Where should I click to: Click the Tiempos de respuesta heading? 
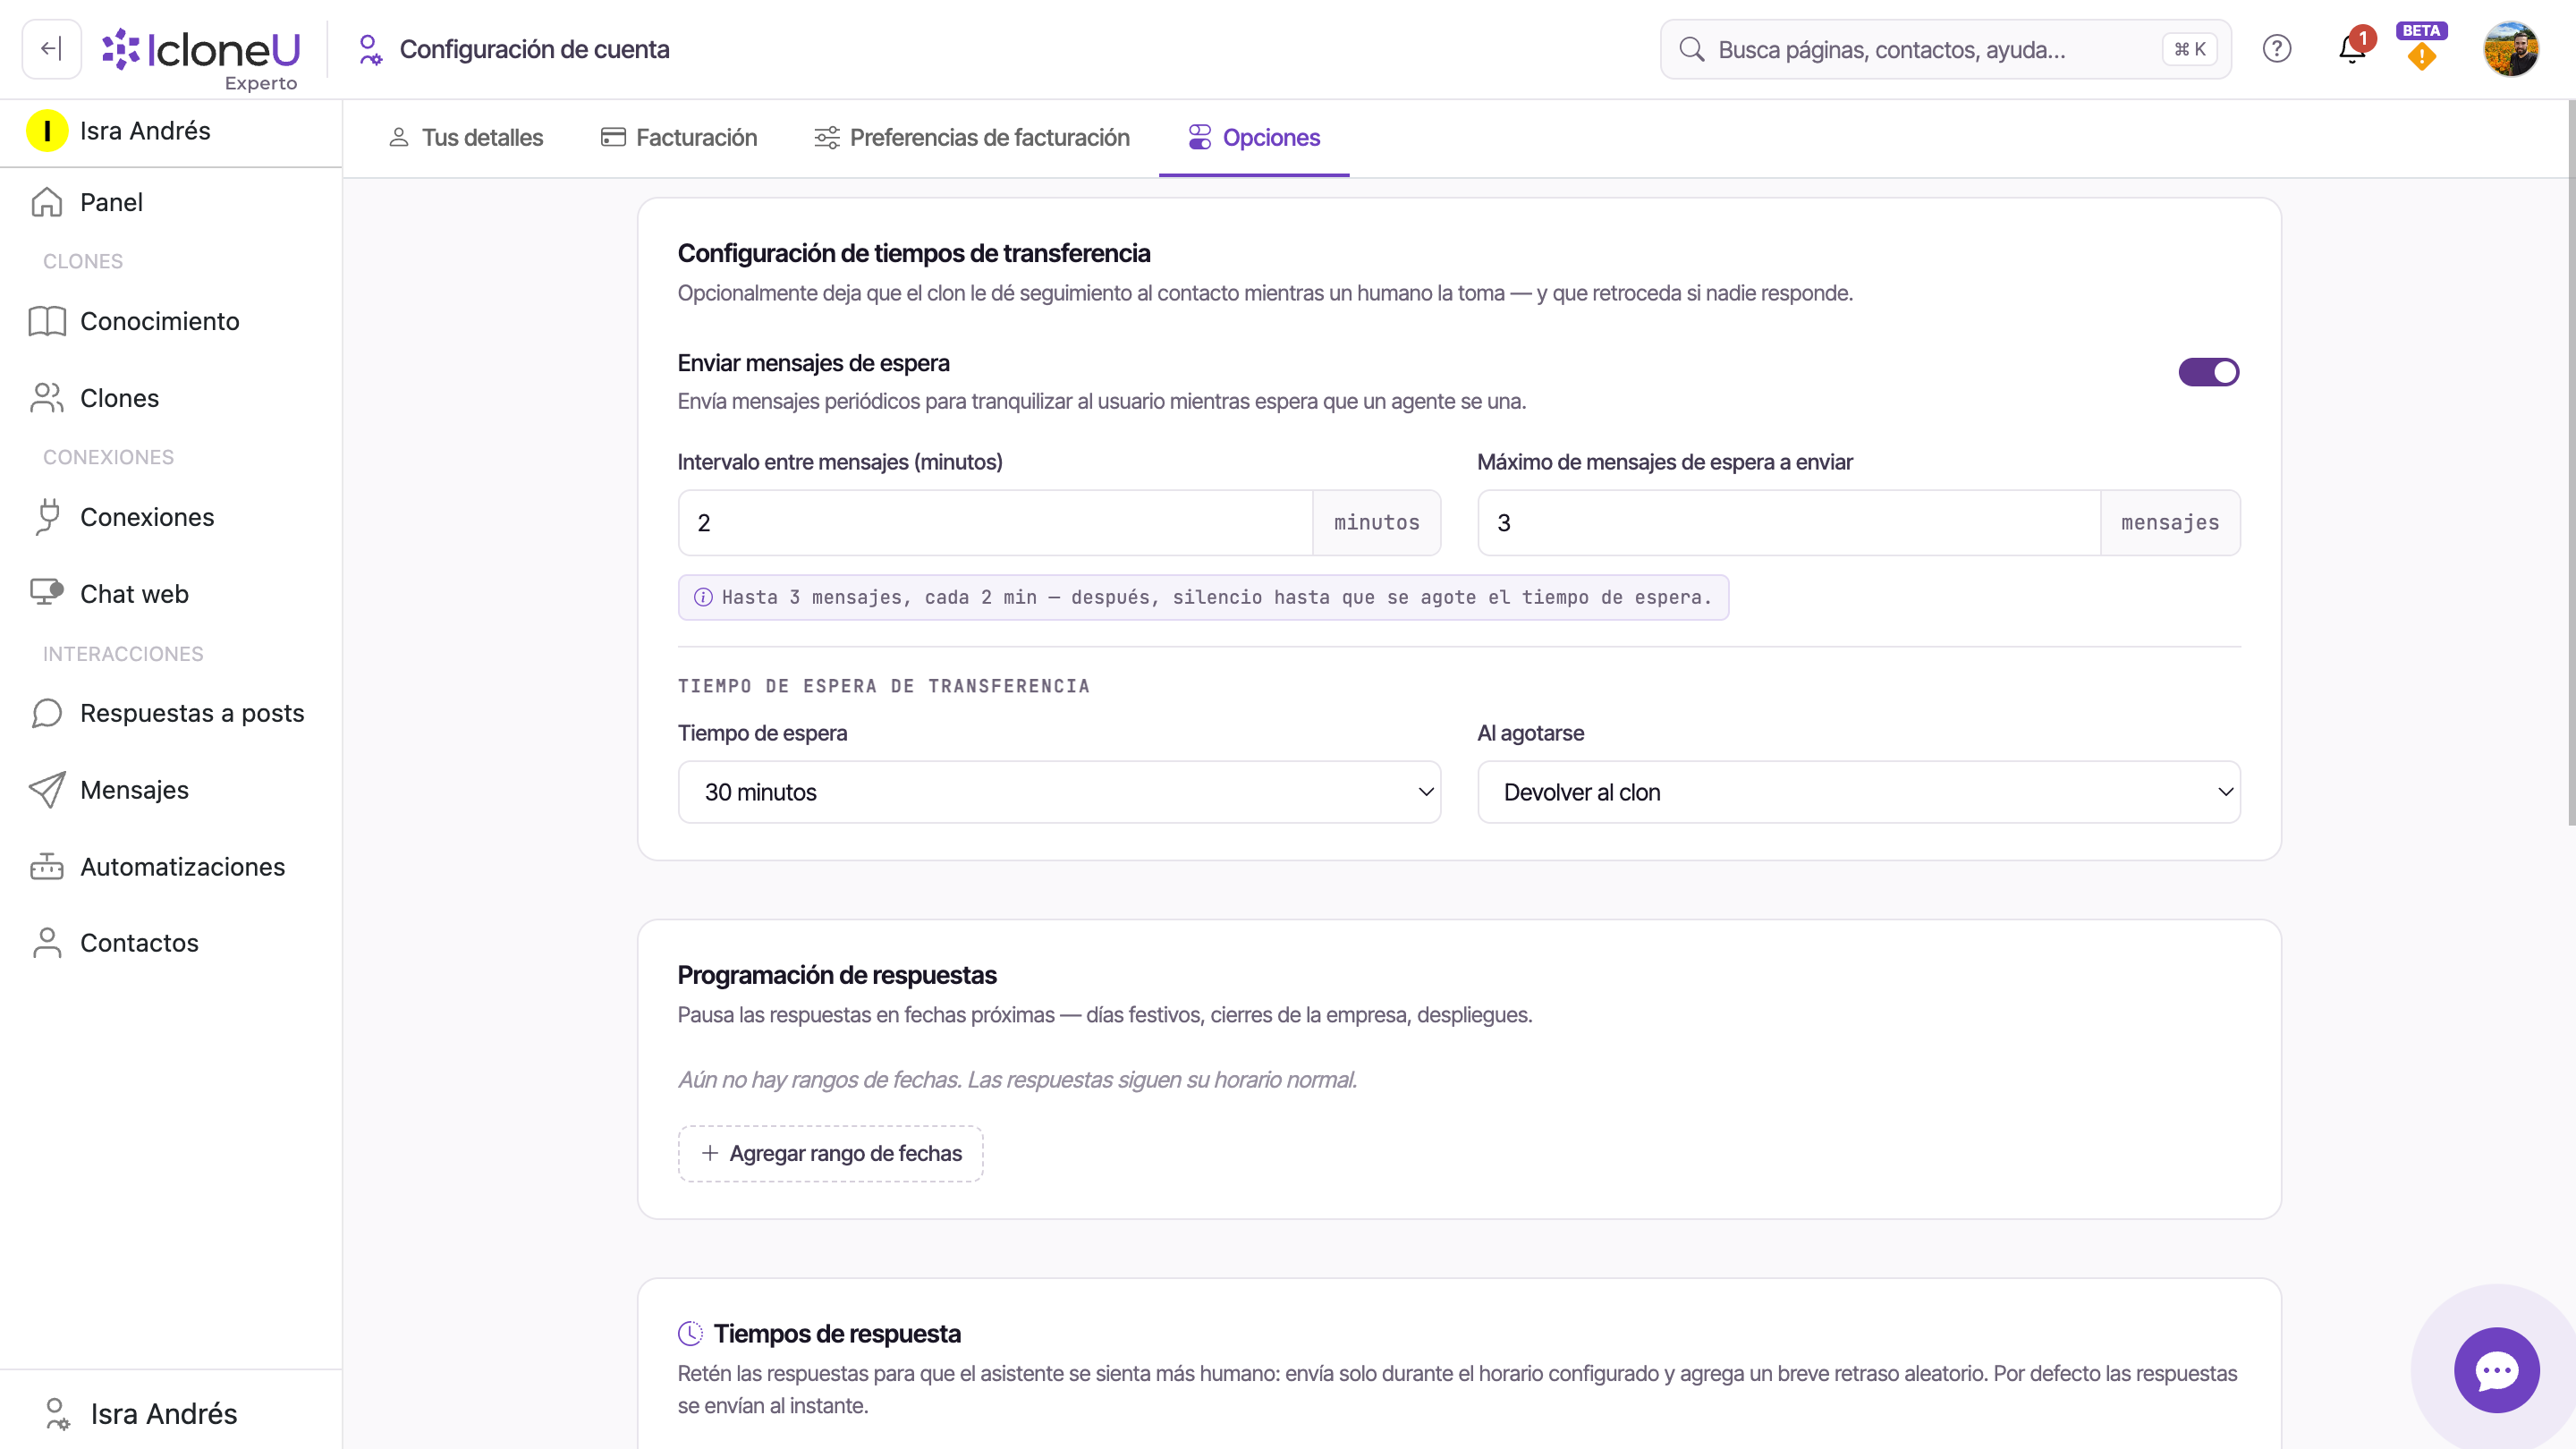pyautogui.click(x=837, y=1333)
